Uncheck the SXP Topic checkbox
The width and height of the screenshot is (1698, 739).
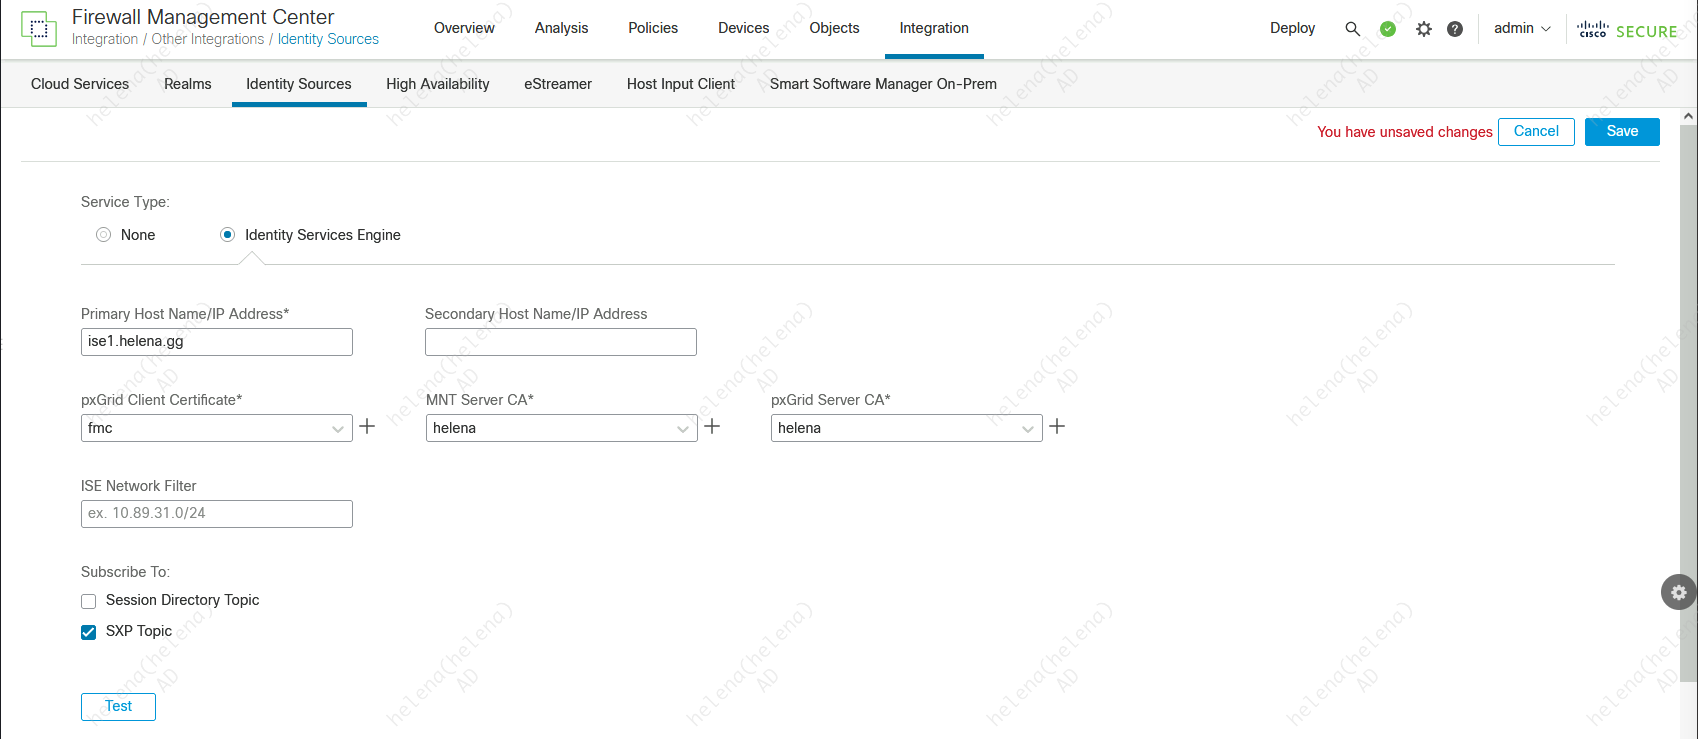[89, 632]
